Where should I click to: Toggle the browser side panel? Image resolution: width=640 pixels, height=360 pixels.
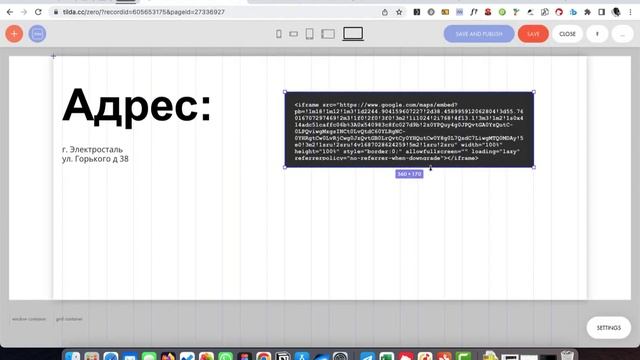(x=602, y=12)
